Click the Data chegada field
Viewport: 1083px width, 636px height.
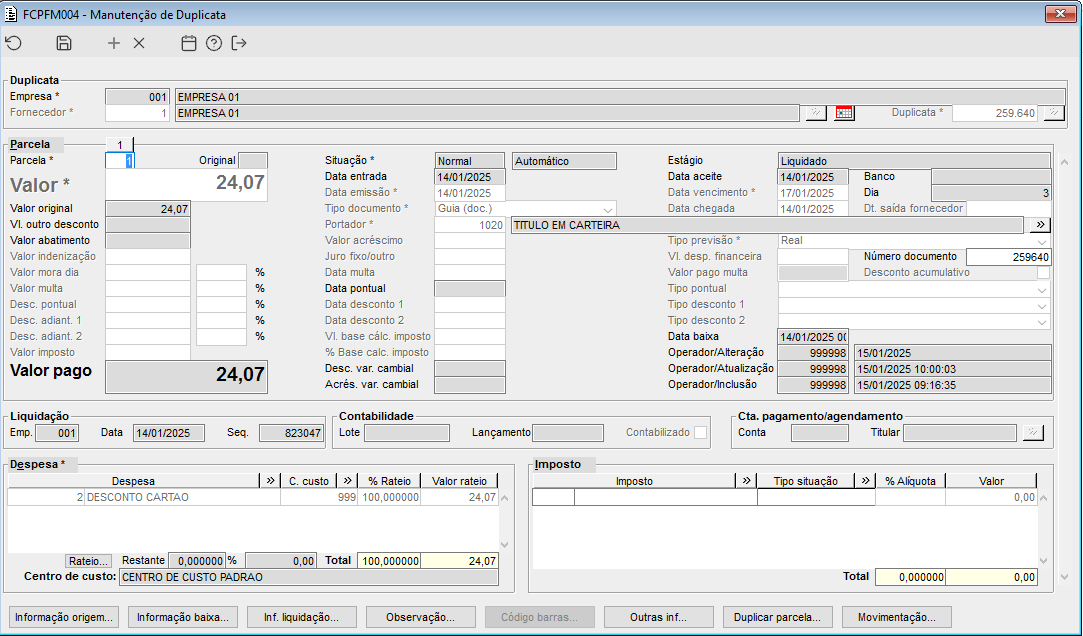coord(813,209)
